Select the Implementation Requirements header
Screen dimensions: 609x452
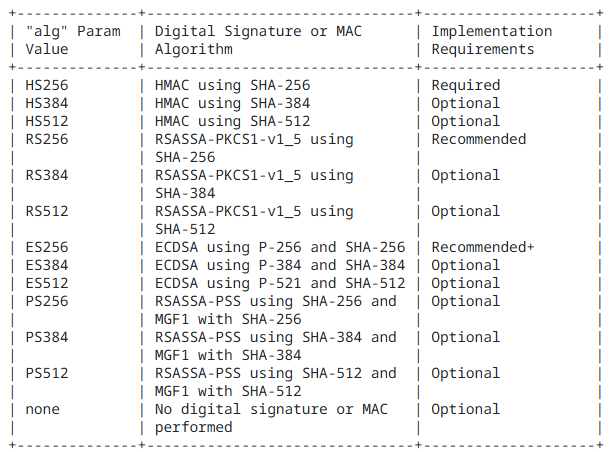click(492, 40)
